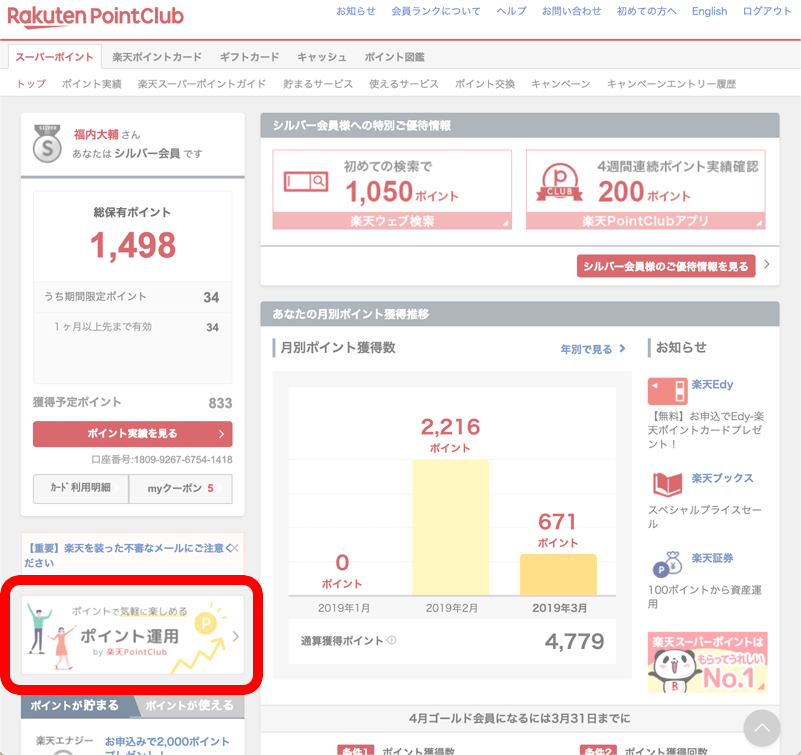Open お申込みで2,000ポイント 楽天エナジー link

[167, 746]
